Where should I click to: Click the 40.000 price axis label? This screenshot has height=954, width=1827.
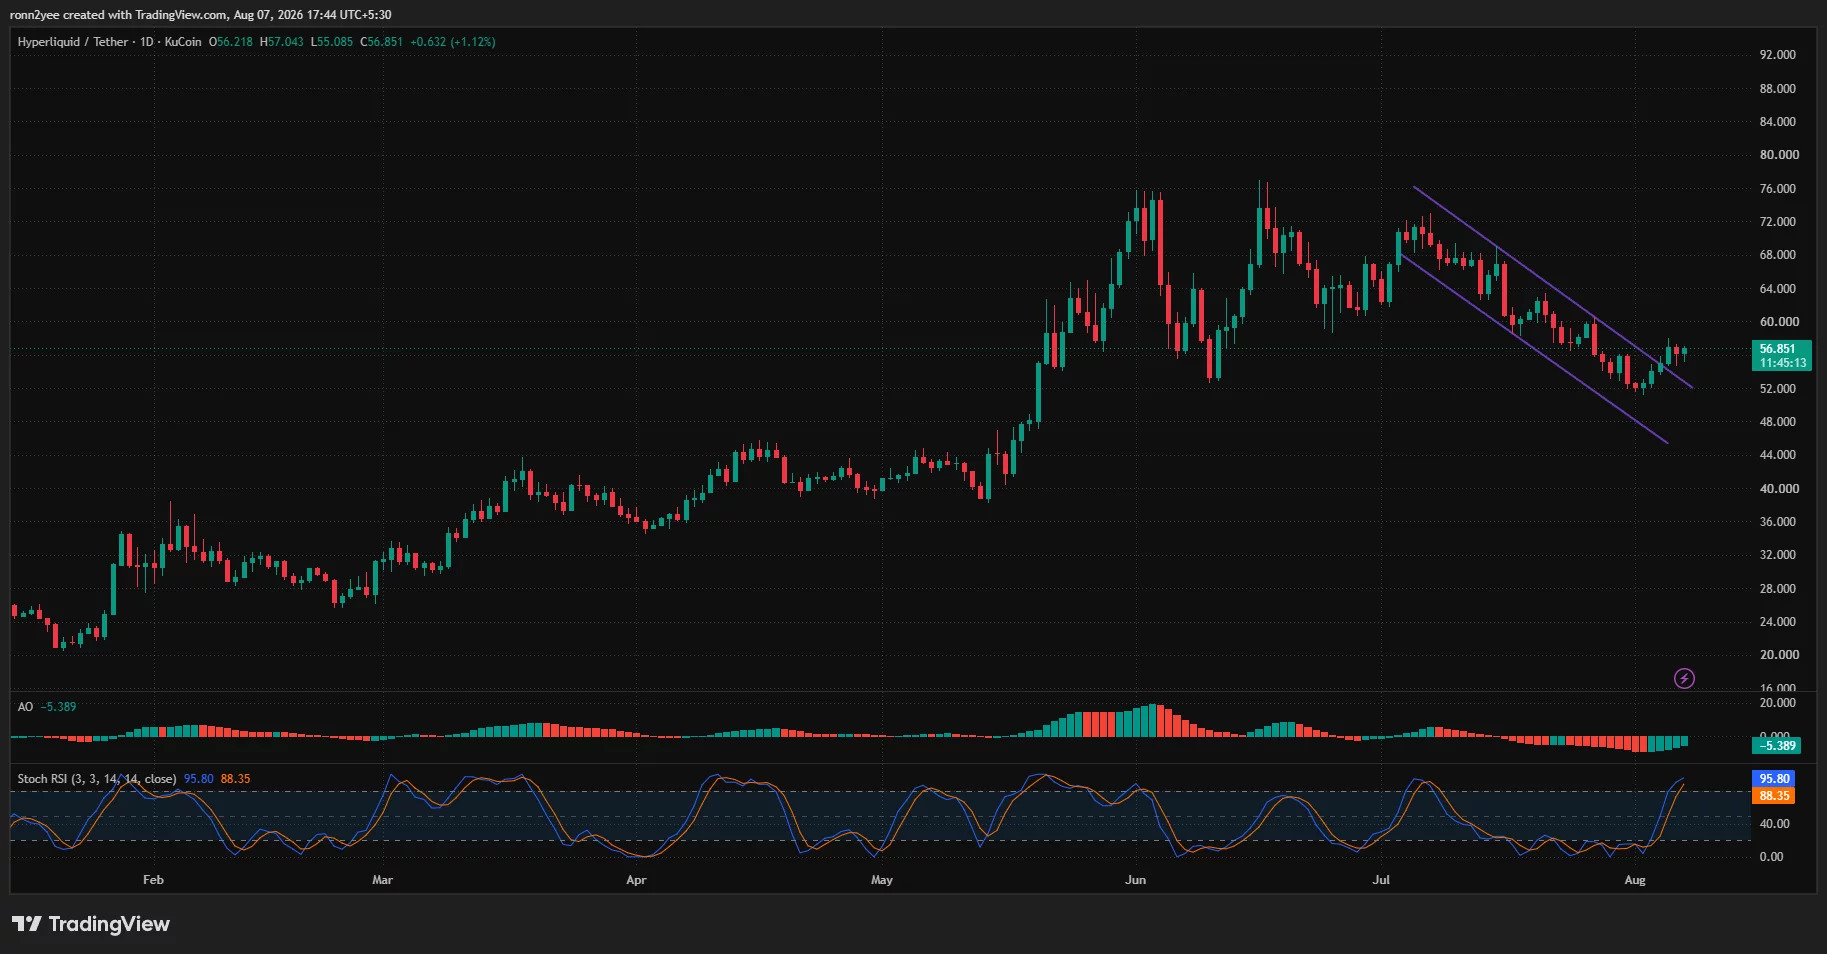(x=1779, y=489)
